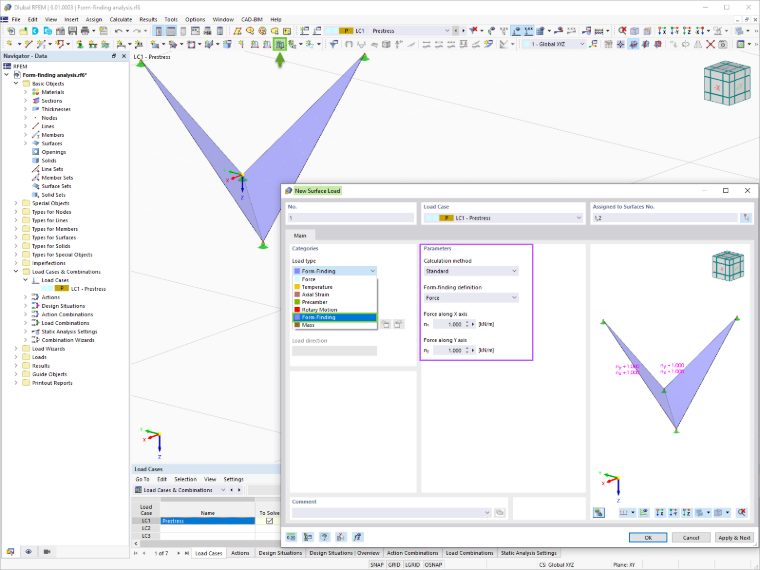Open the Load type dropdown arrow
The height and width of the screenshot is (570, 760).
[x=372, y=271]
